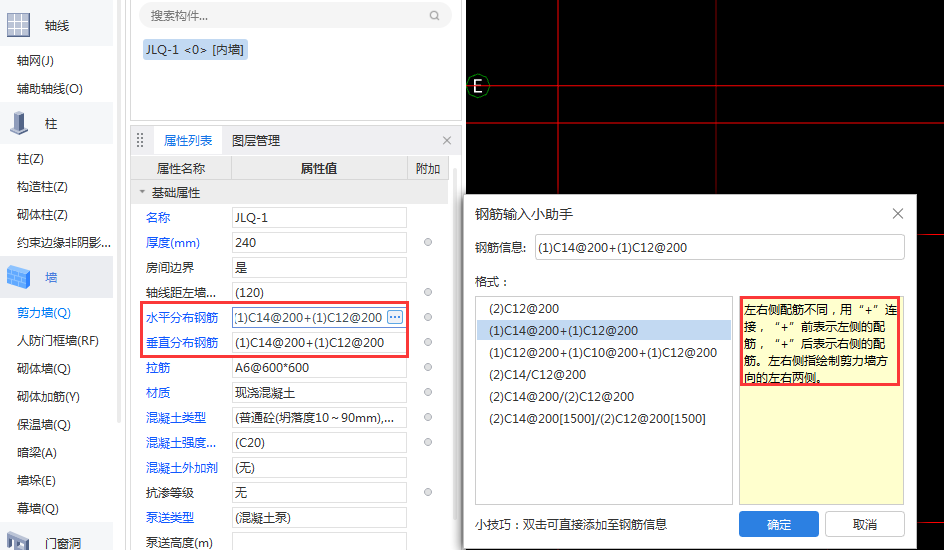
Task: Switch to 属性列表 tab
Action: 188,141
